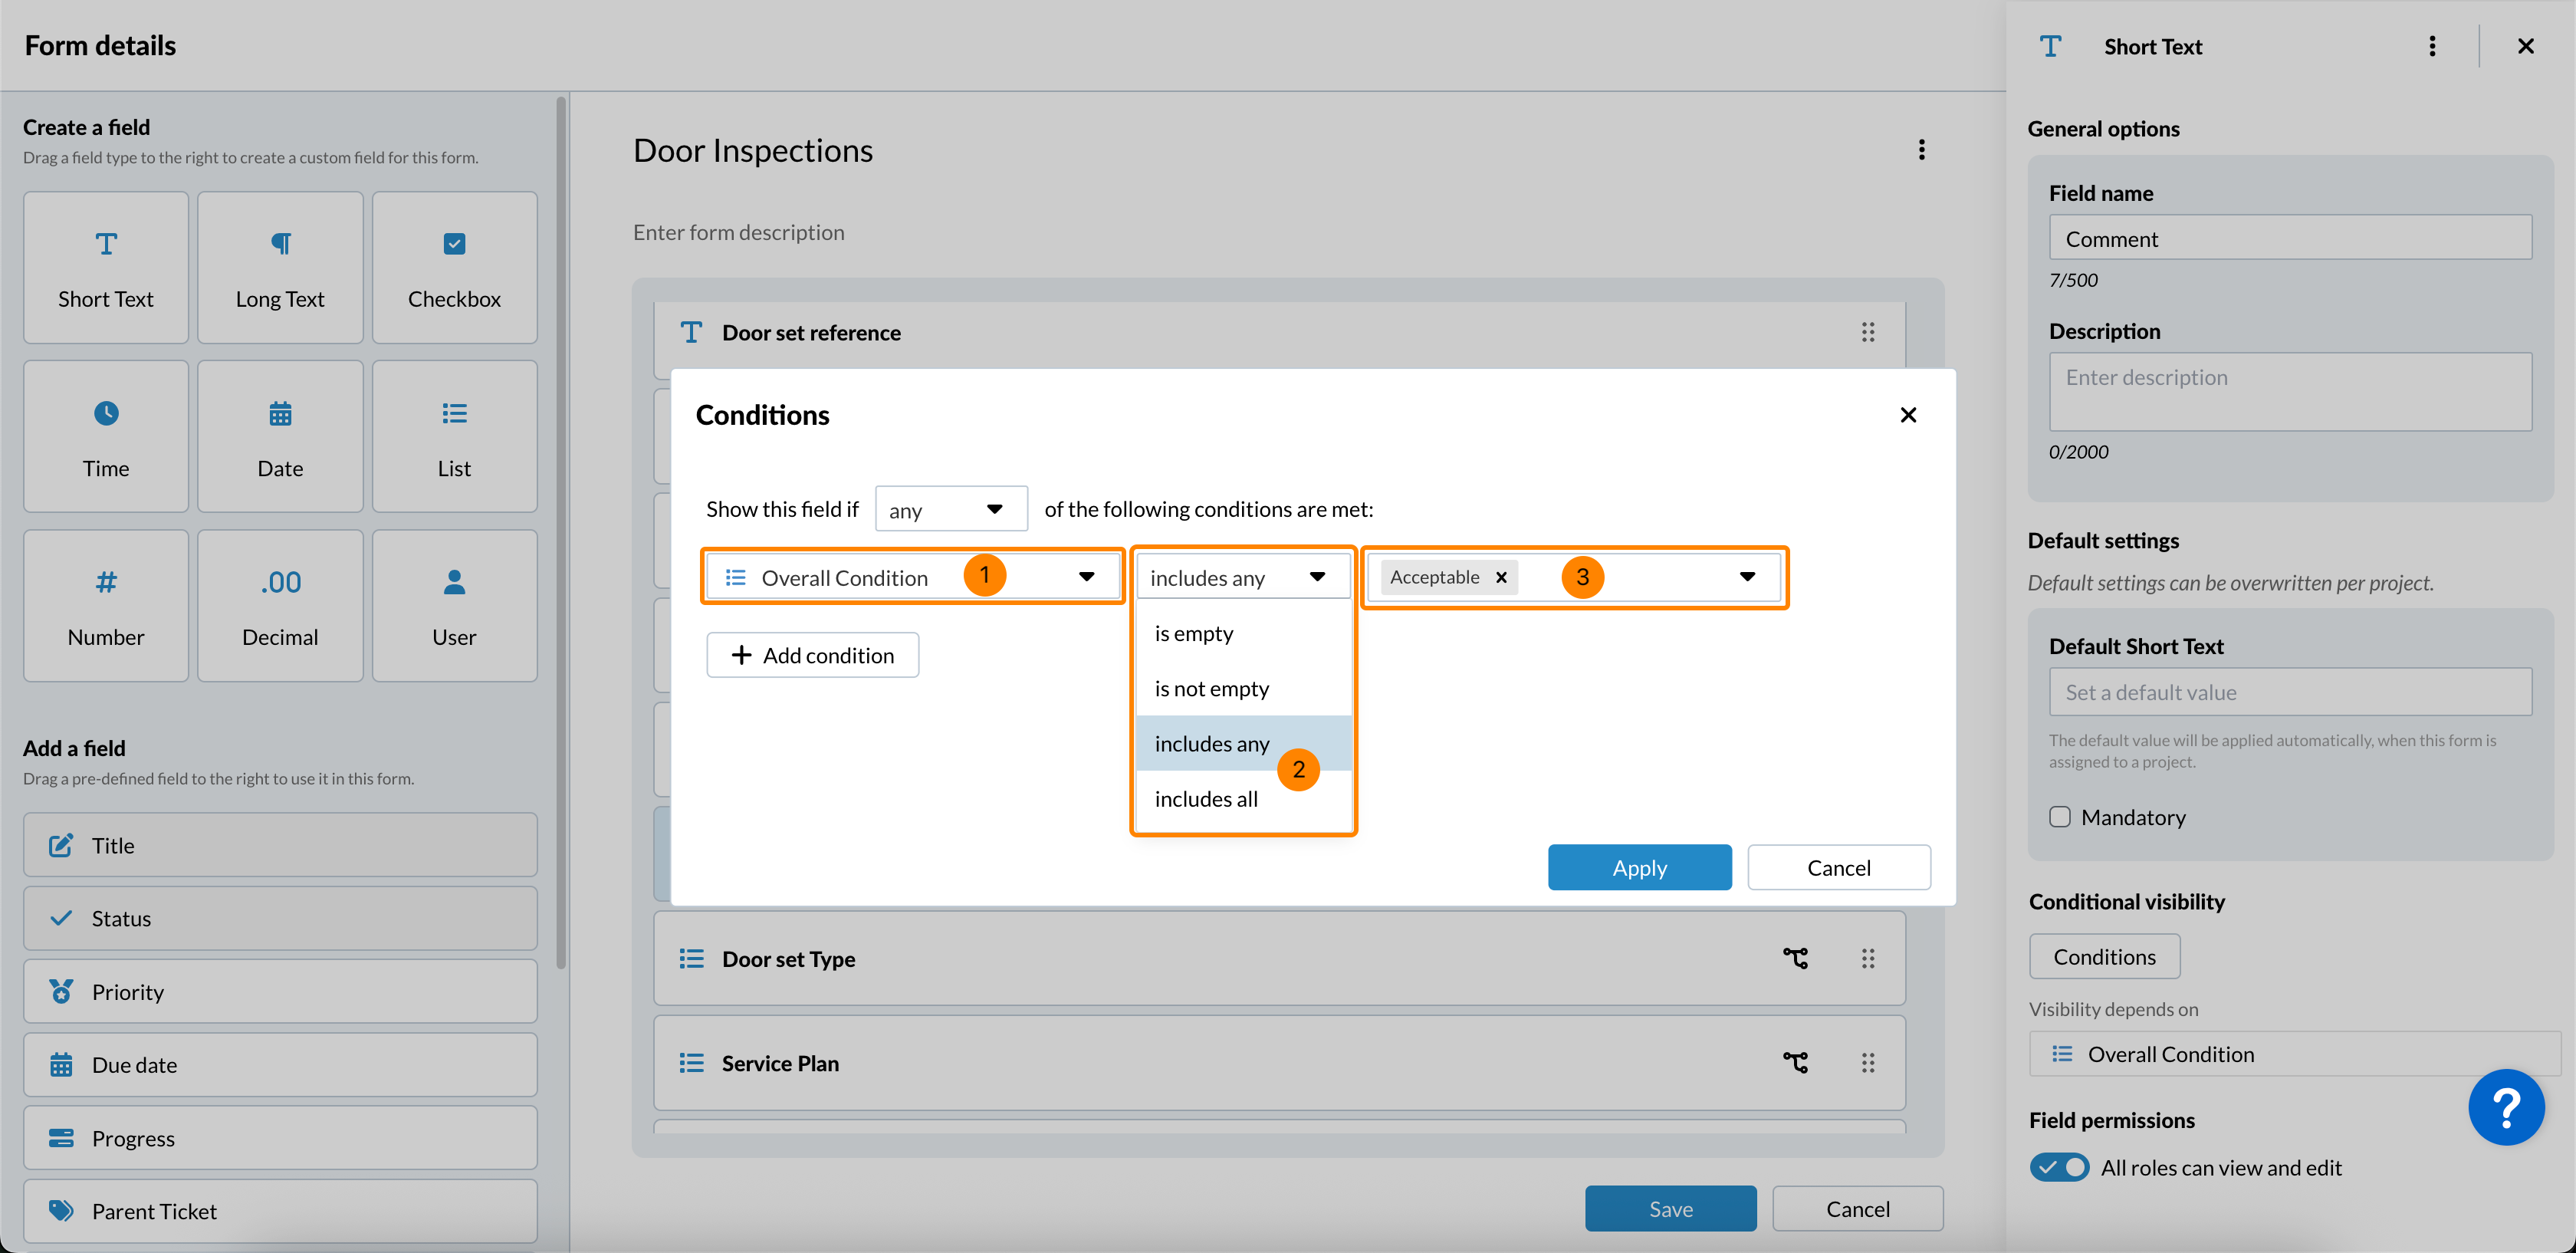The width and height of the screenshot is (2576, 1253).
Task: Open the any/all conditions dropdown
Action: 951,509
